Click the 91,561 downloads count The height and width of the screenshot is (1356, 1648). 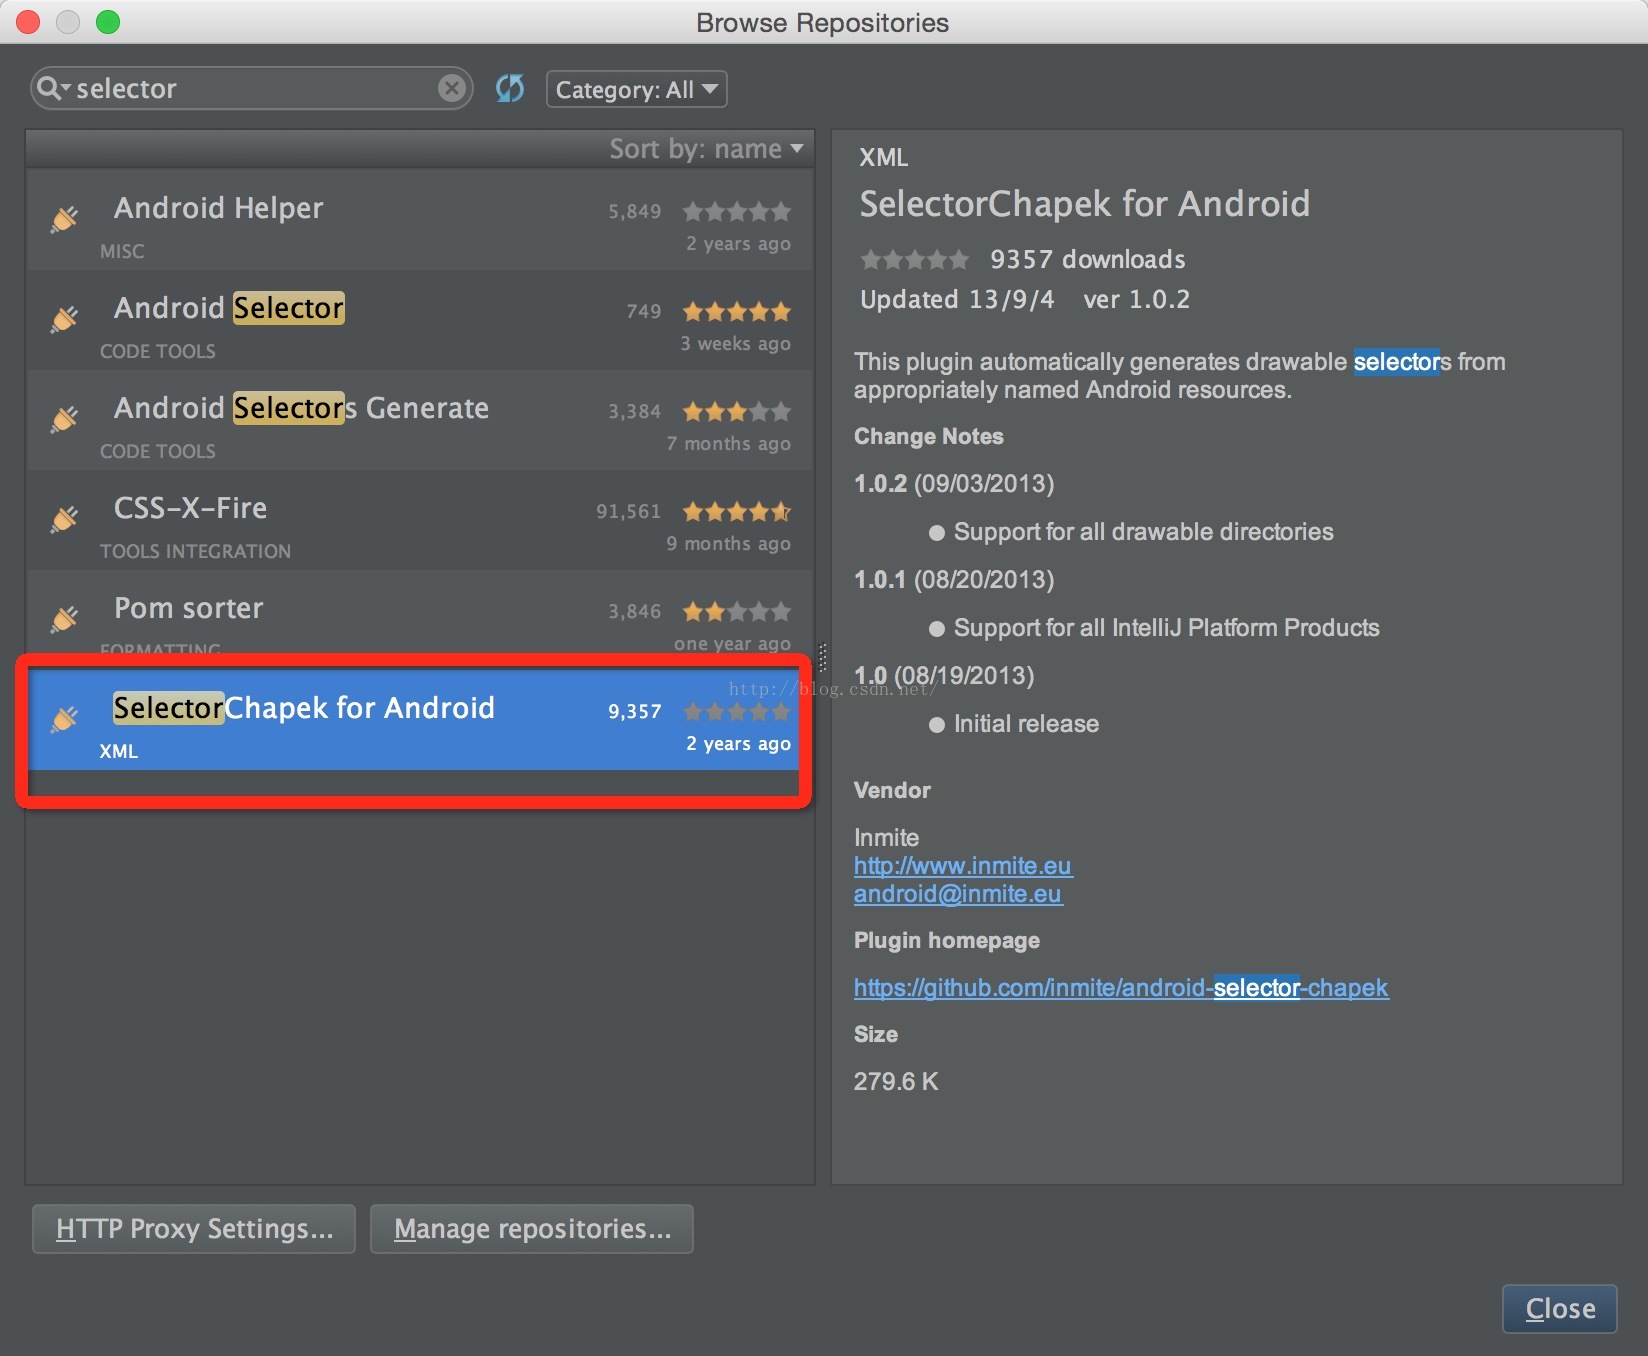tap(629, 512)
